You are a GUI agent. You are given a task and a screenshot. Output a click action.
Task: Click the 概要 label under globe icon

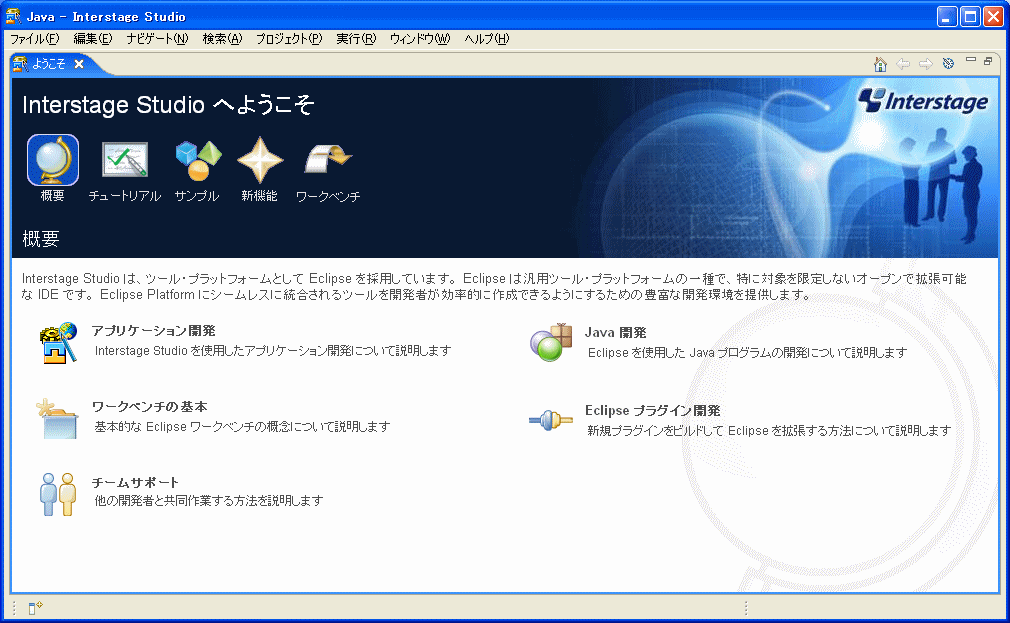tap(52, 195)
